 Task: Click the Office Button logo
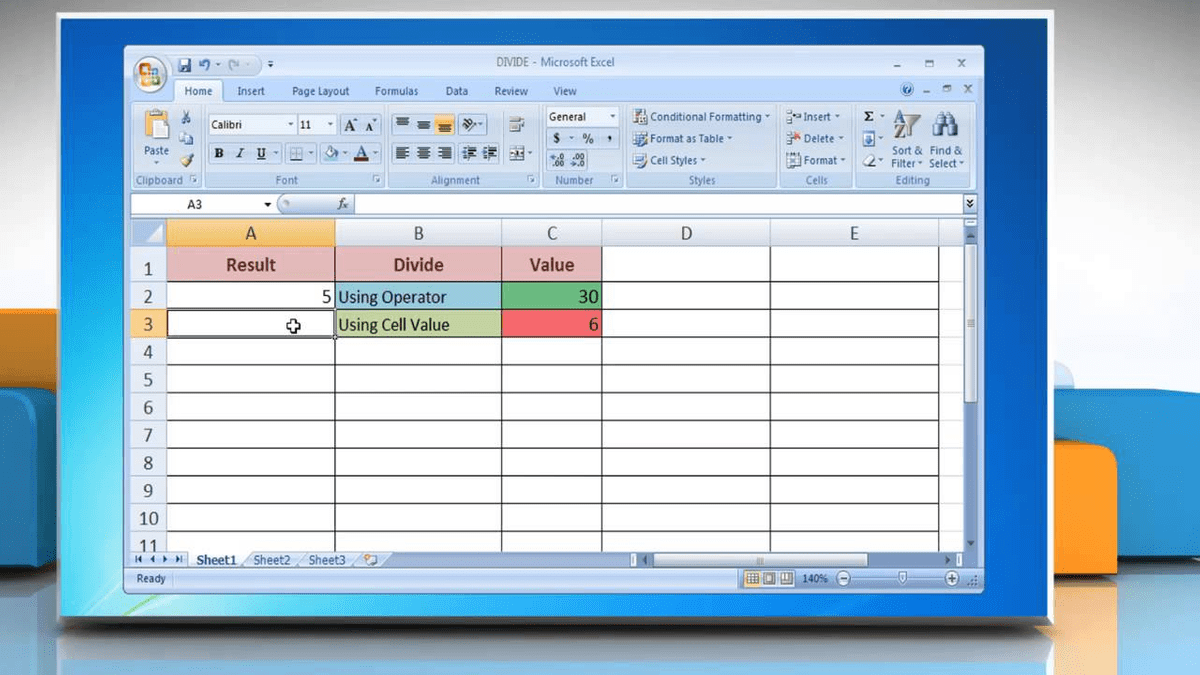pyautogui.click(x=151, y=73)
